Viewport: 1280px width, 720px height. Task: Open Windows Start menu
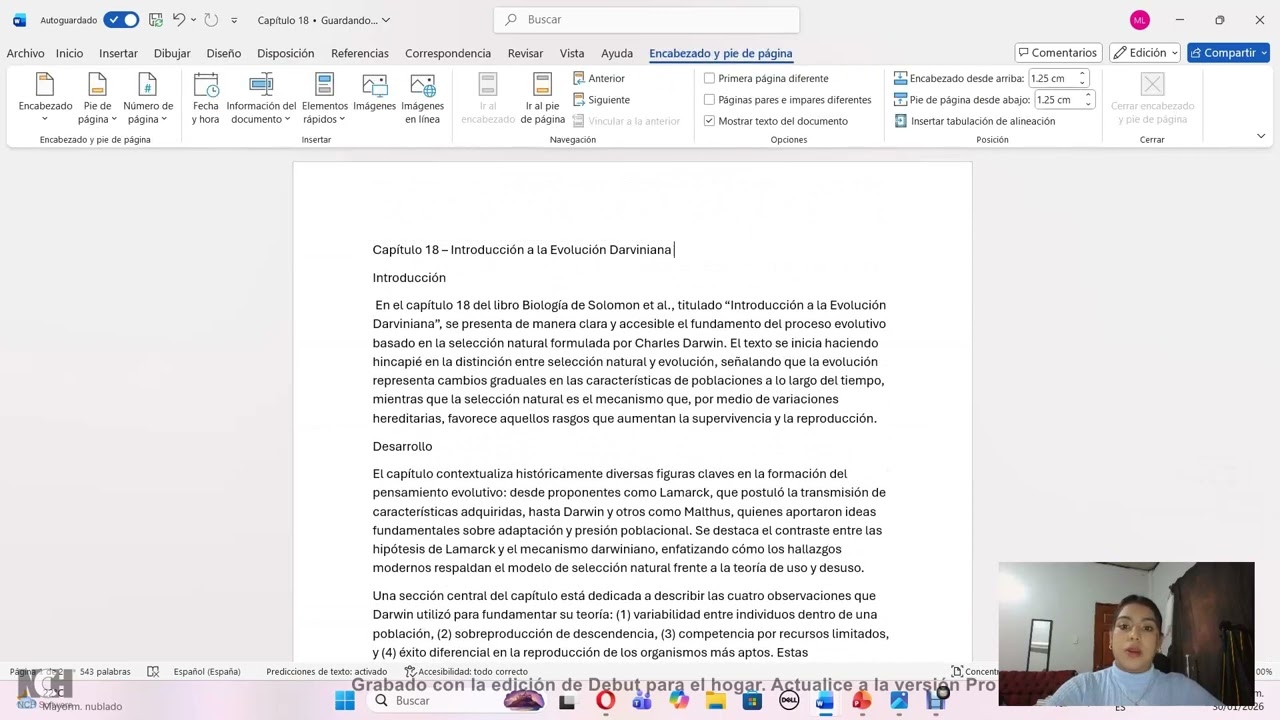coord(345,701)
